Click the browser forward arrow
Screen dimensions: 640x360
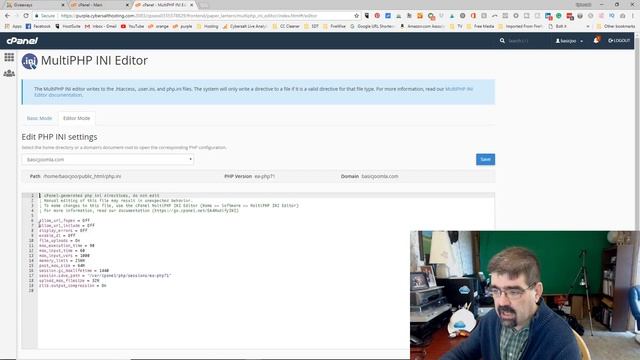coord(17,16)
